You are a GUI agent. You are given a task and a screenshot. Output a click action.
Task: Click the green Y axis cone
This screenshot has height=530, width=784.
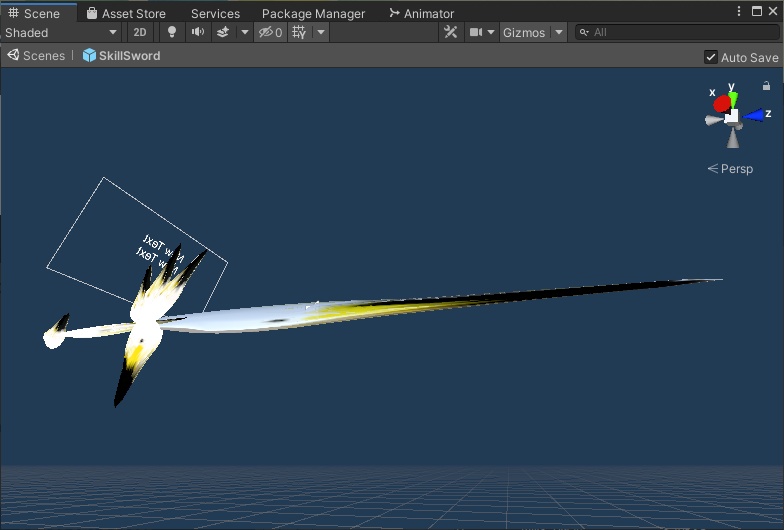733,98
